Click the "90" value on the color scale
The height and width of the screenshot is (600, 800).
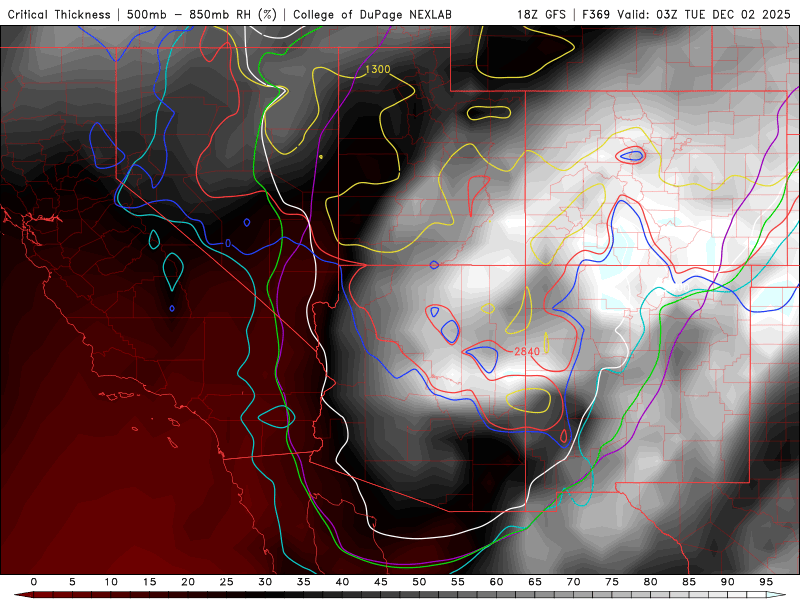727,582
